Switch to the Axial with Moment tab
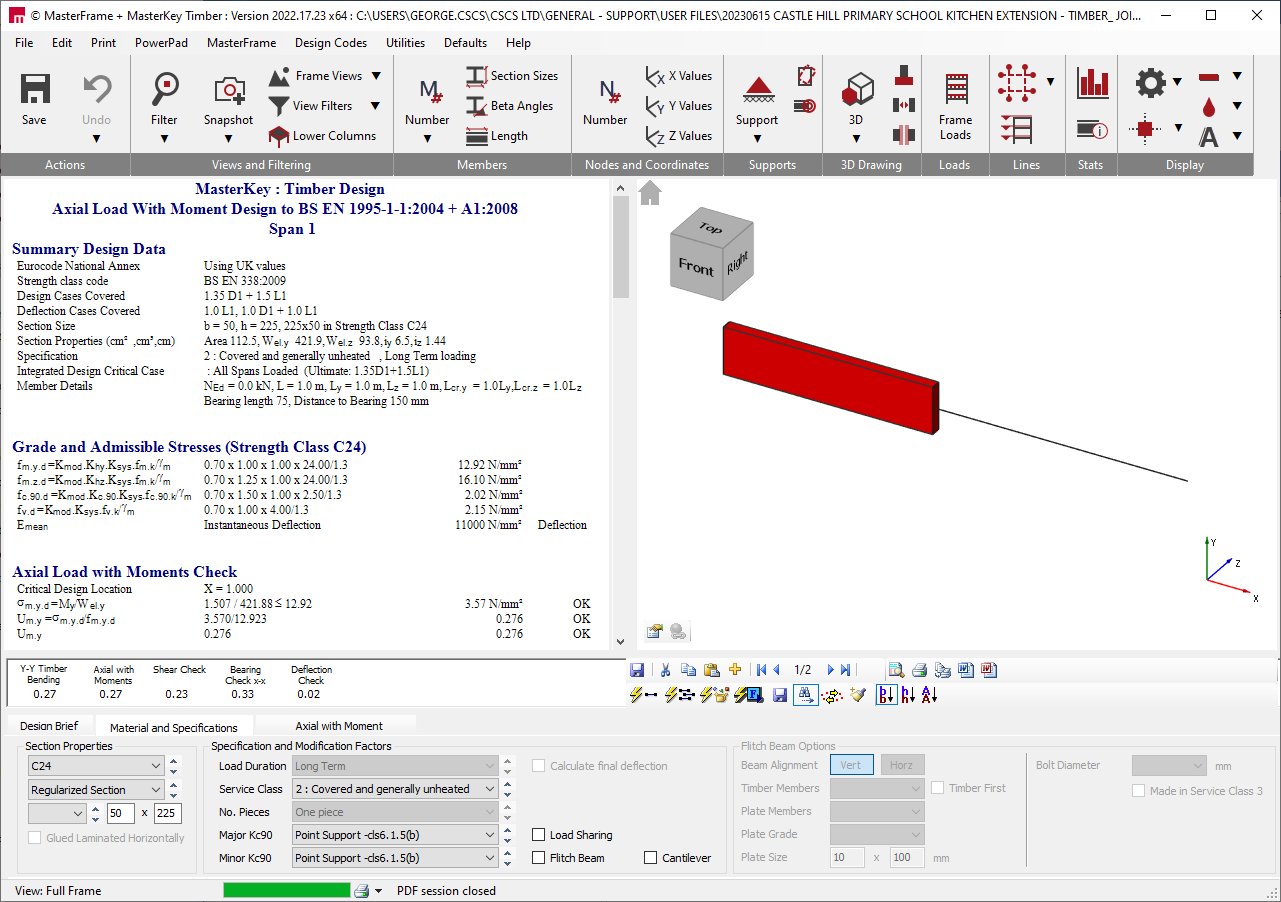Viewport: 1281px width, 902px height. point(338,726)
